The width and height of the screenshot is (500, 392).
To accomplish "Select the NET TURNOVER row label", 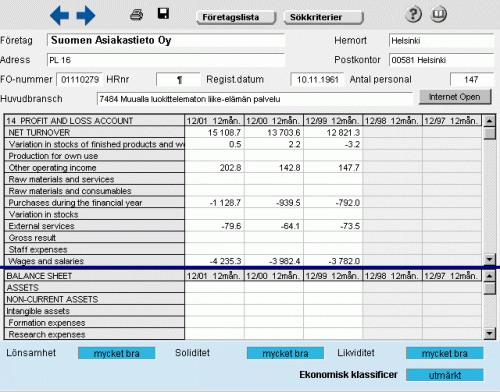I will pos(94,133).
